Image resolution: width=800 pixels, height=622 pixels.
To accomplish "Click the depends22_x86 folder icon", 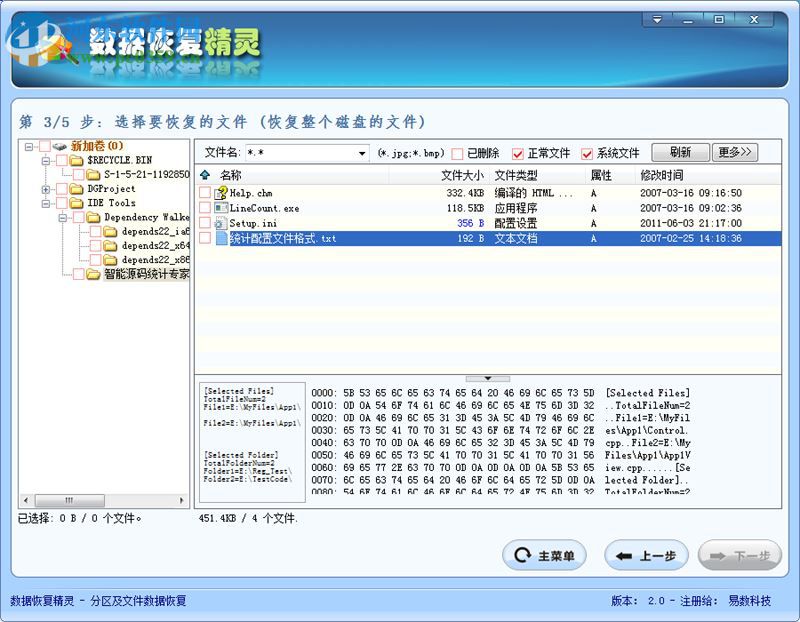I will pyautogui.click(x=110, y=260).
